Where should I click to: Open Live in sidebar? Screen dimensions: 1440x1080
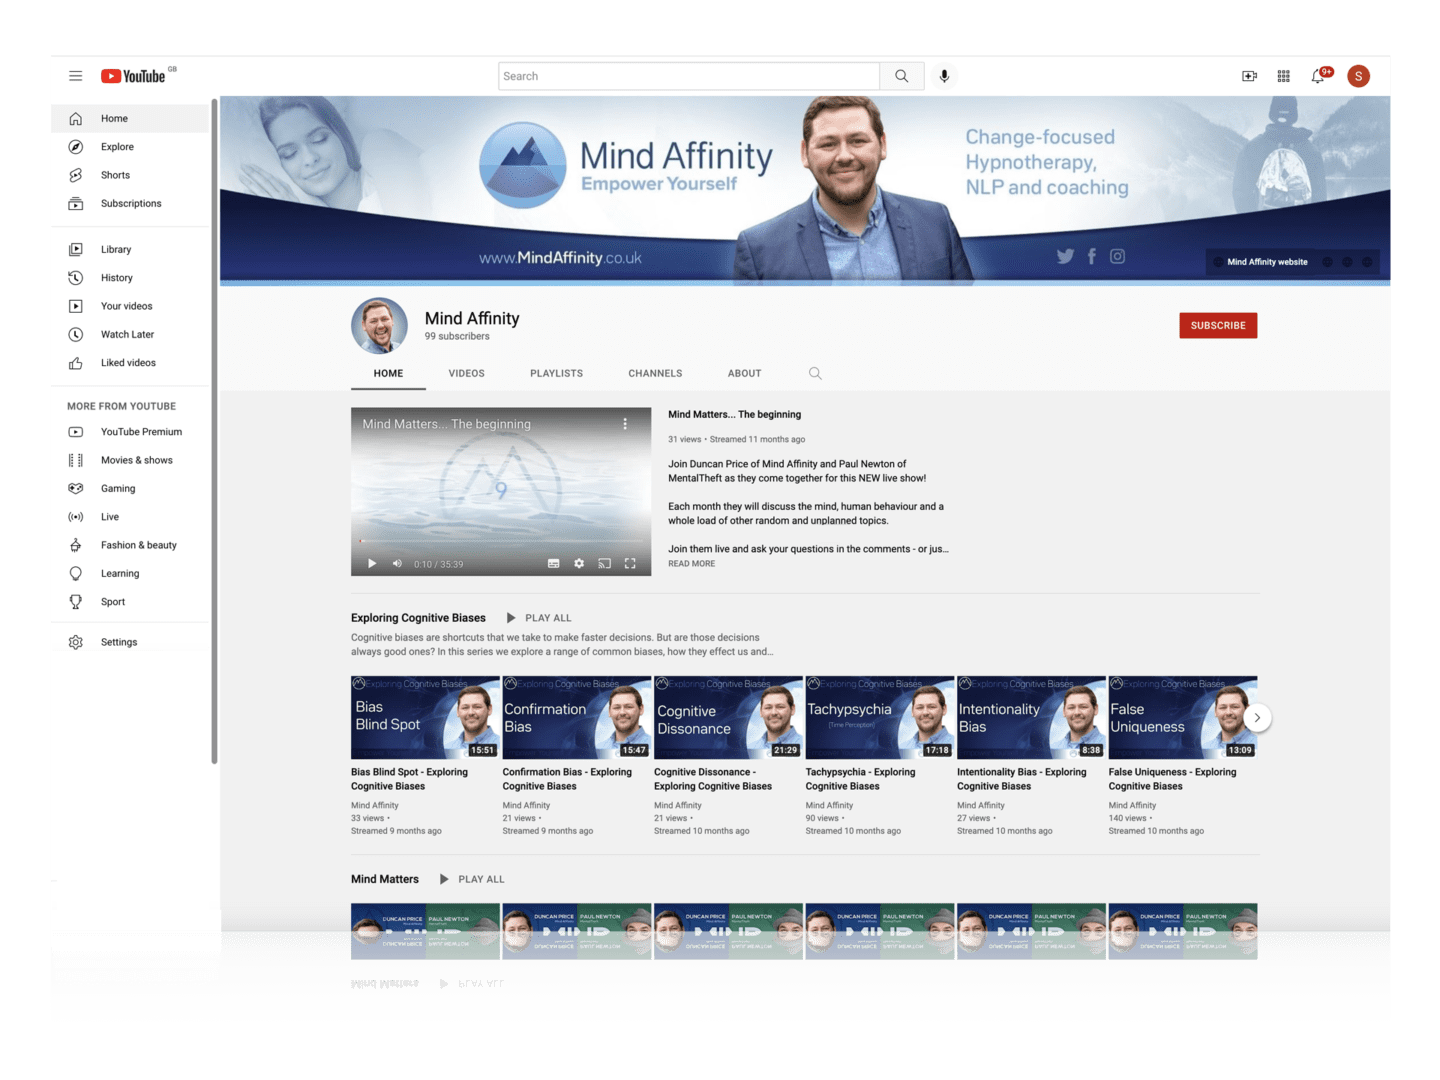(x=130, y=517)
